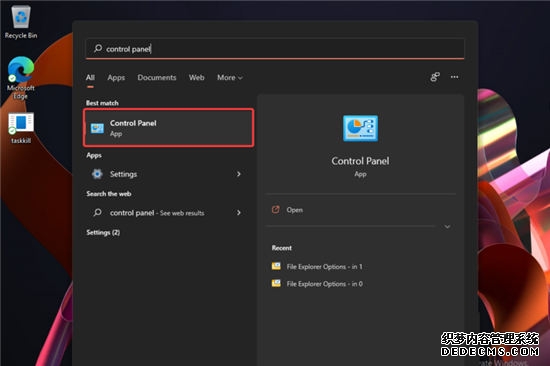This screenshot has width=550, height=366.
Task: Click the Open launch icon
Action: click(276, 209)
